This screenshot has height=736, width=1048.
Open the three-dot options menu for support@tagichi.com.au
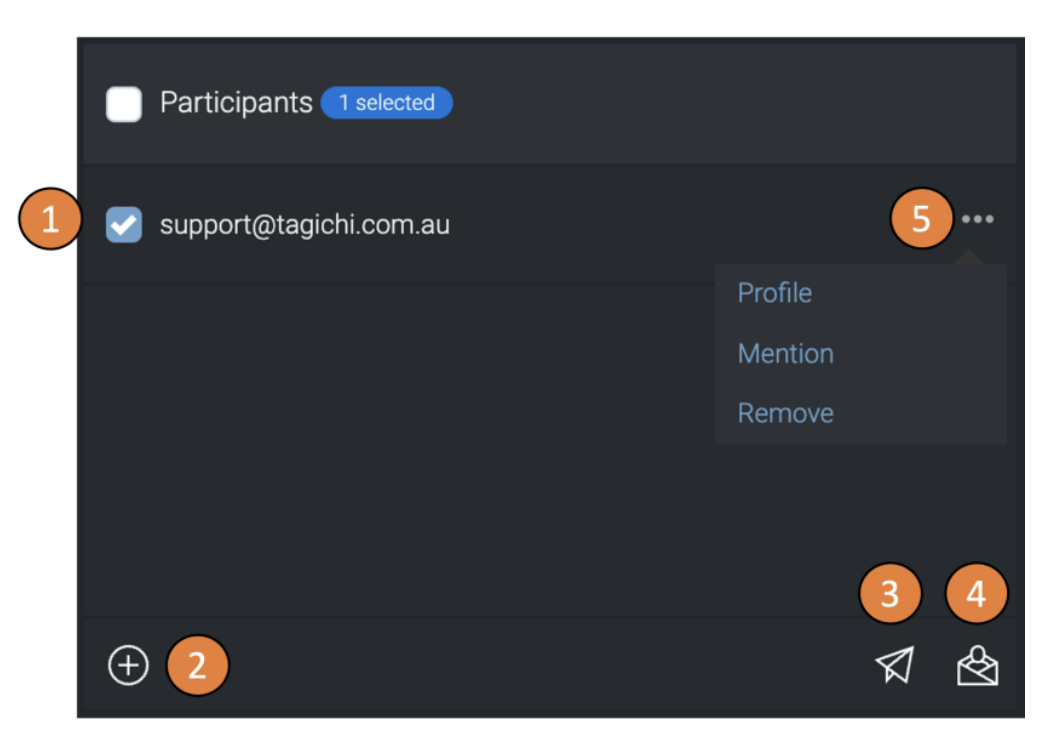(x=977, y=219)
